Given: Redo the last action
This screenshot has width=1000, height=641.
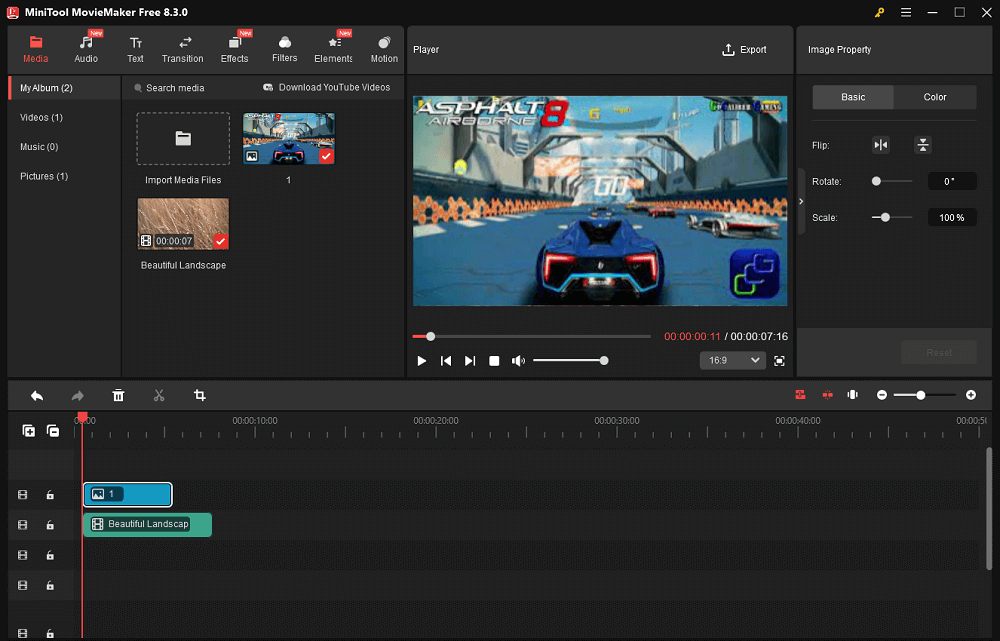Looking at the screenshot, I should click(x=77, y=395).
